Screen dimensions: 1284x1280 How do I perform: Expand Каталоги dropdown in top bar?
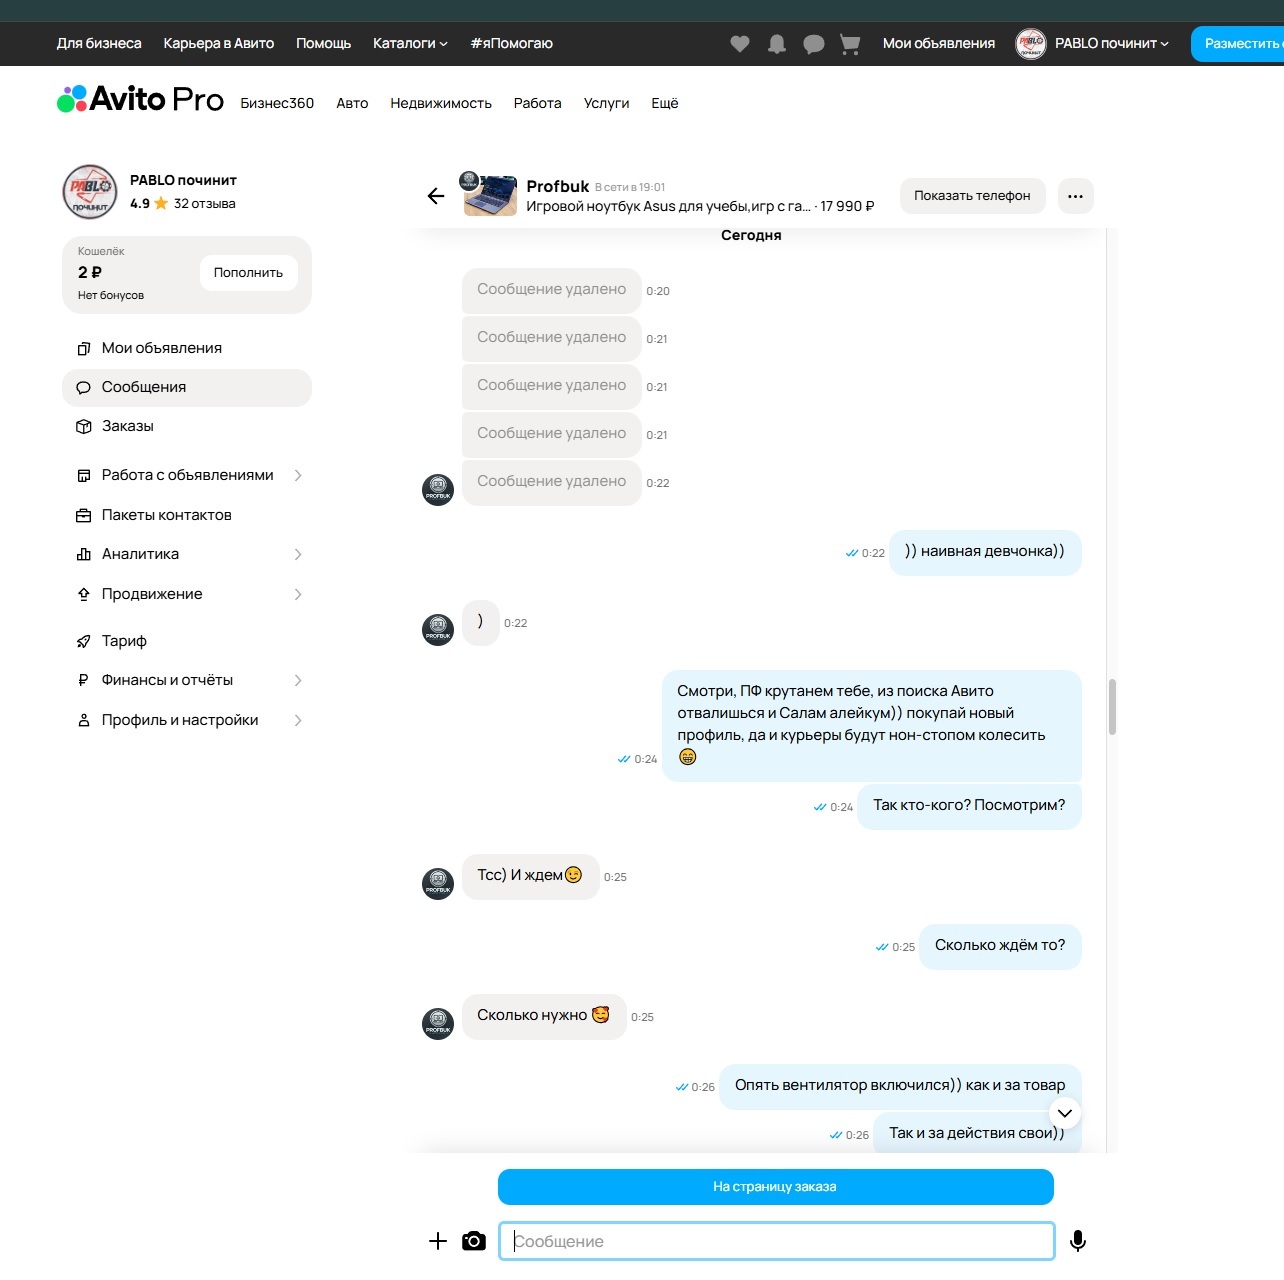(410, 44)
